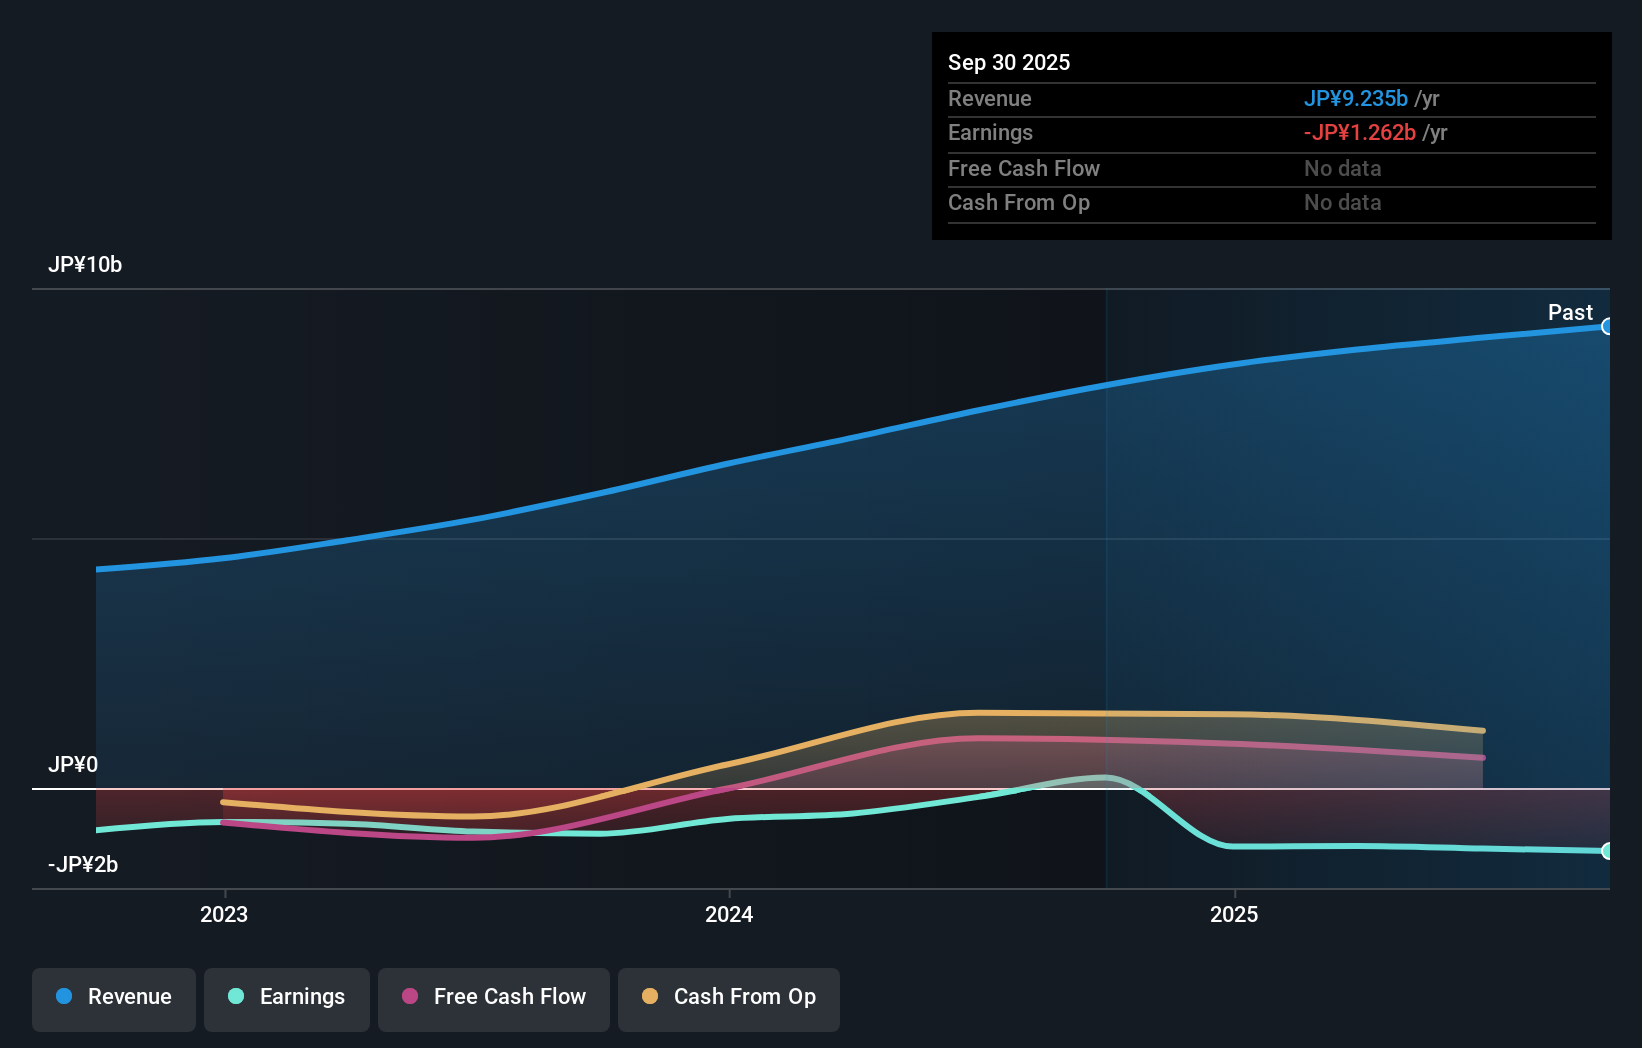Toggle the Cash From Op series visibility
Image resolution: width=1642 pixels, height=1048 pixels.
(x=728, y=999)
